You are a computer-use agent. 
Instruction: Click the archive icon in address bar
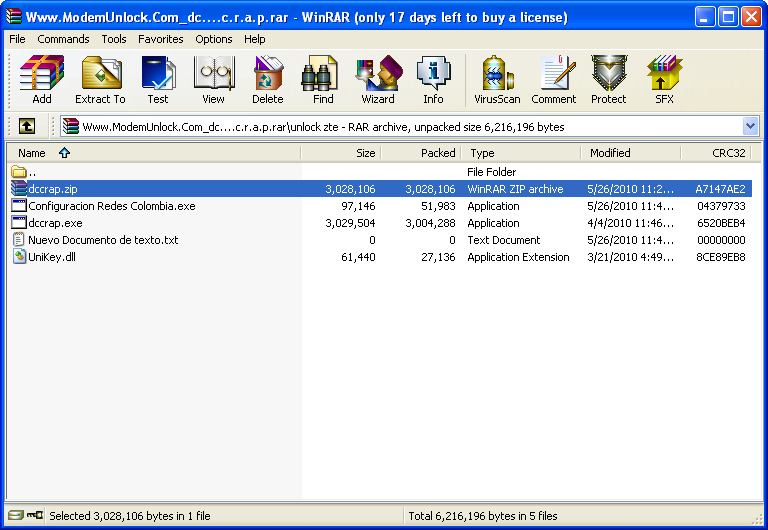click(x=71, y=127)
